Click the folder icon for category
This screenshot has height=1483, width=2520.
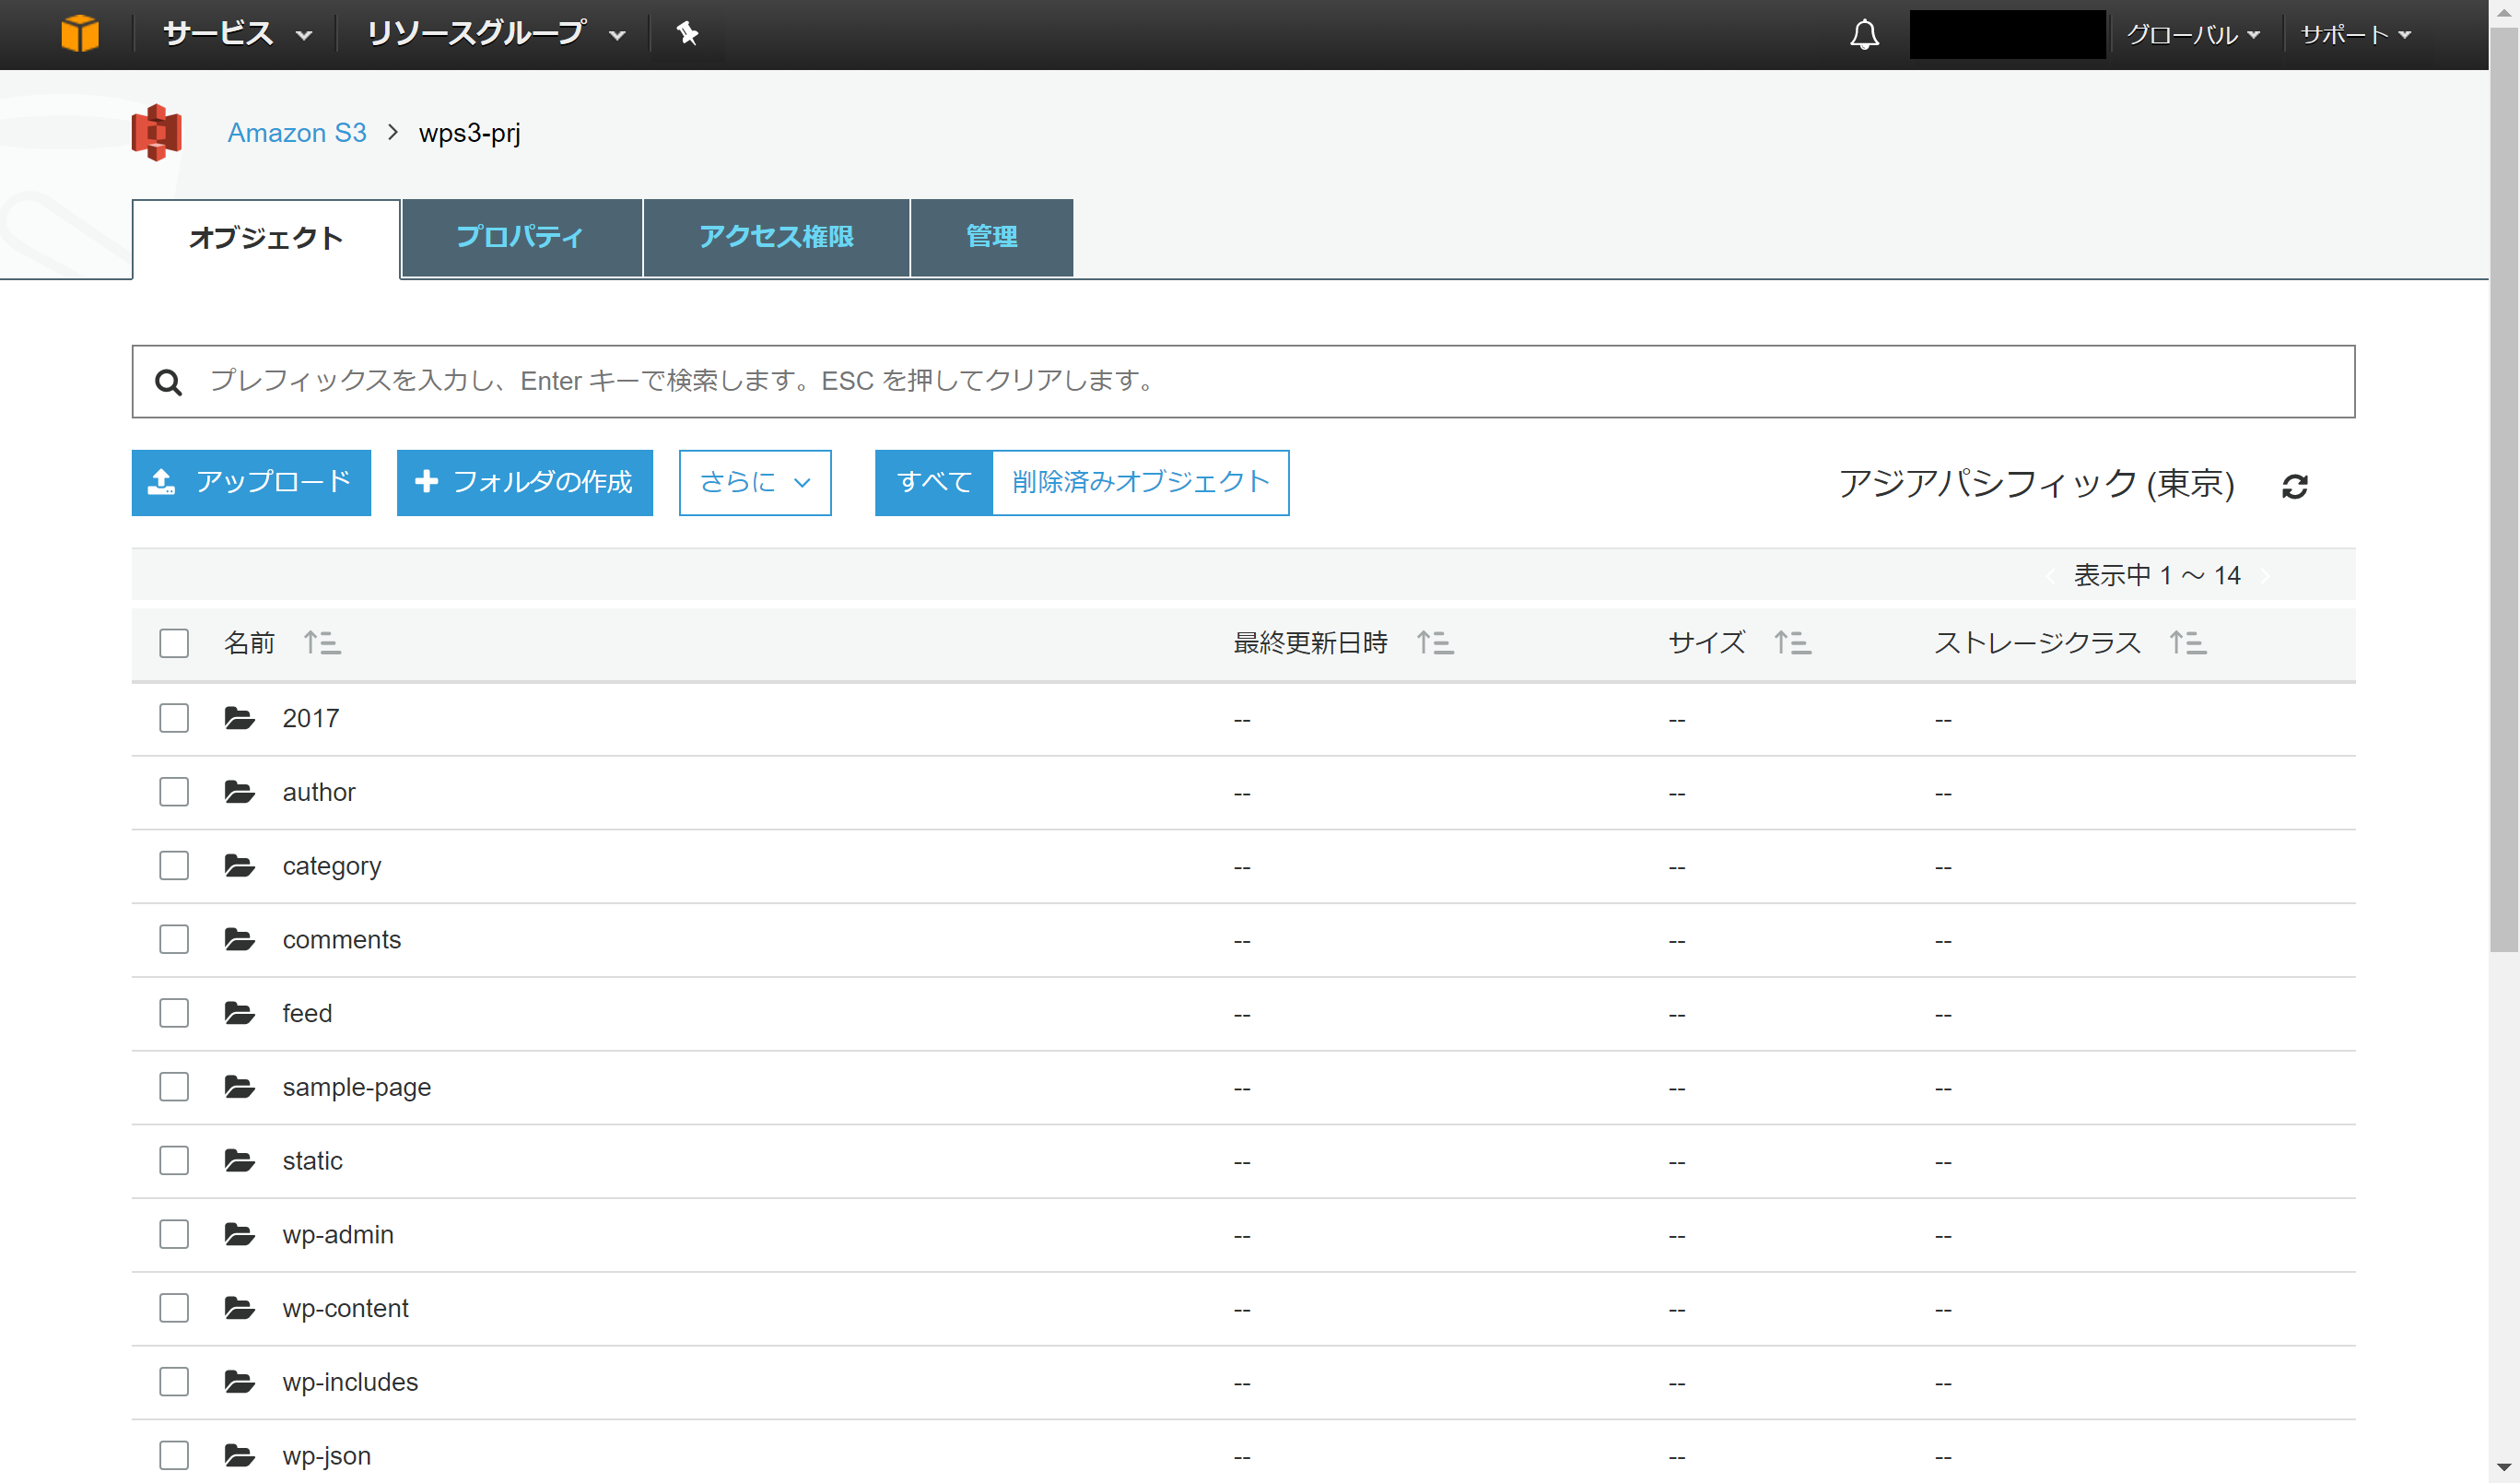pyautogui.click(x=239, y=865)
